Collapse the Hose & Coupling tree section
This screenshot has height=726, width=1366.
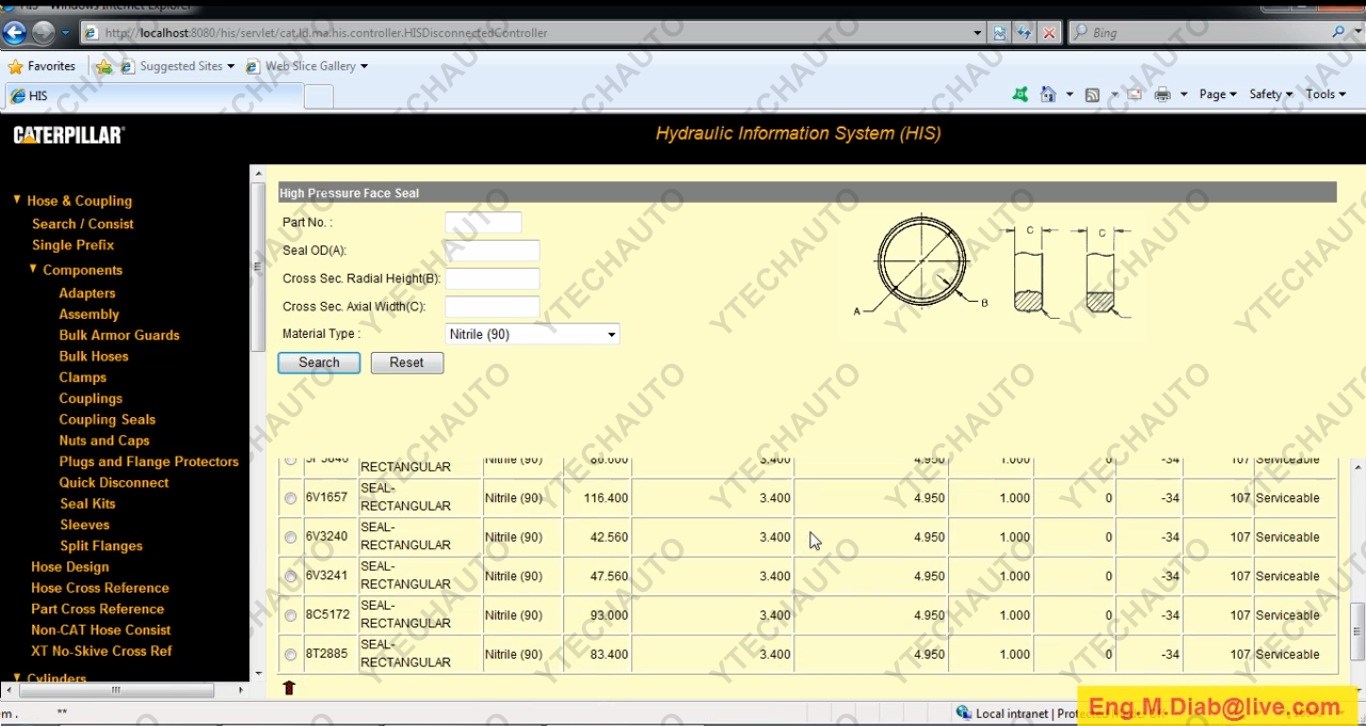click(17, 200)
